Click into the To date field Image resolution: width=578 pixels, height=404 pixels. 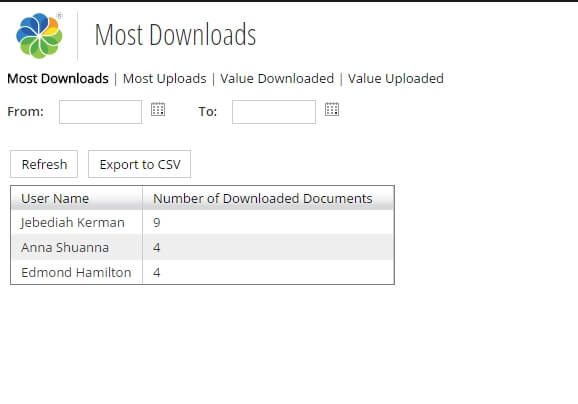(274, 112)
